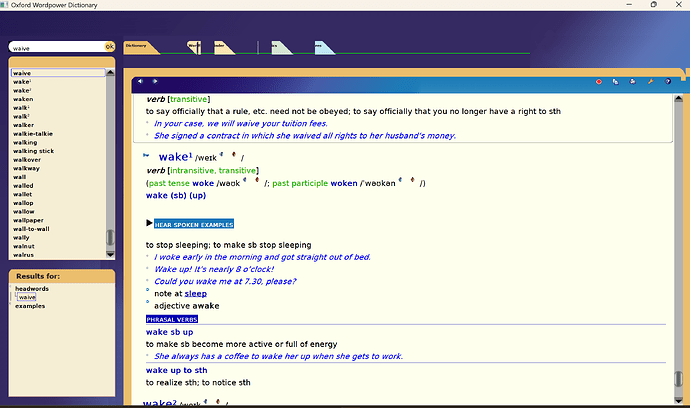Click the search field containing waive
Viewport: 690px width, 408px height.
tap(57, 48)
